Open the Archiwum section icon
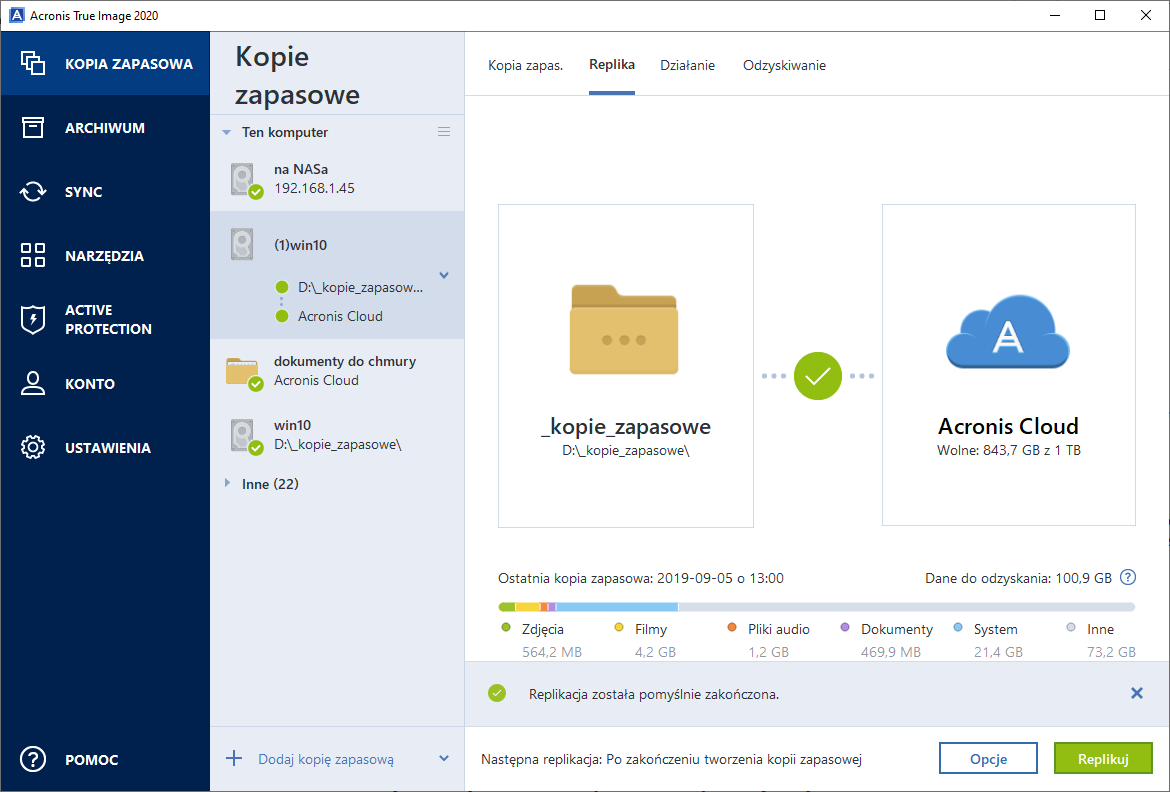 pos(33,128)
